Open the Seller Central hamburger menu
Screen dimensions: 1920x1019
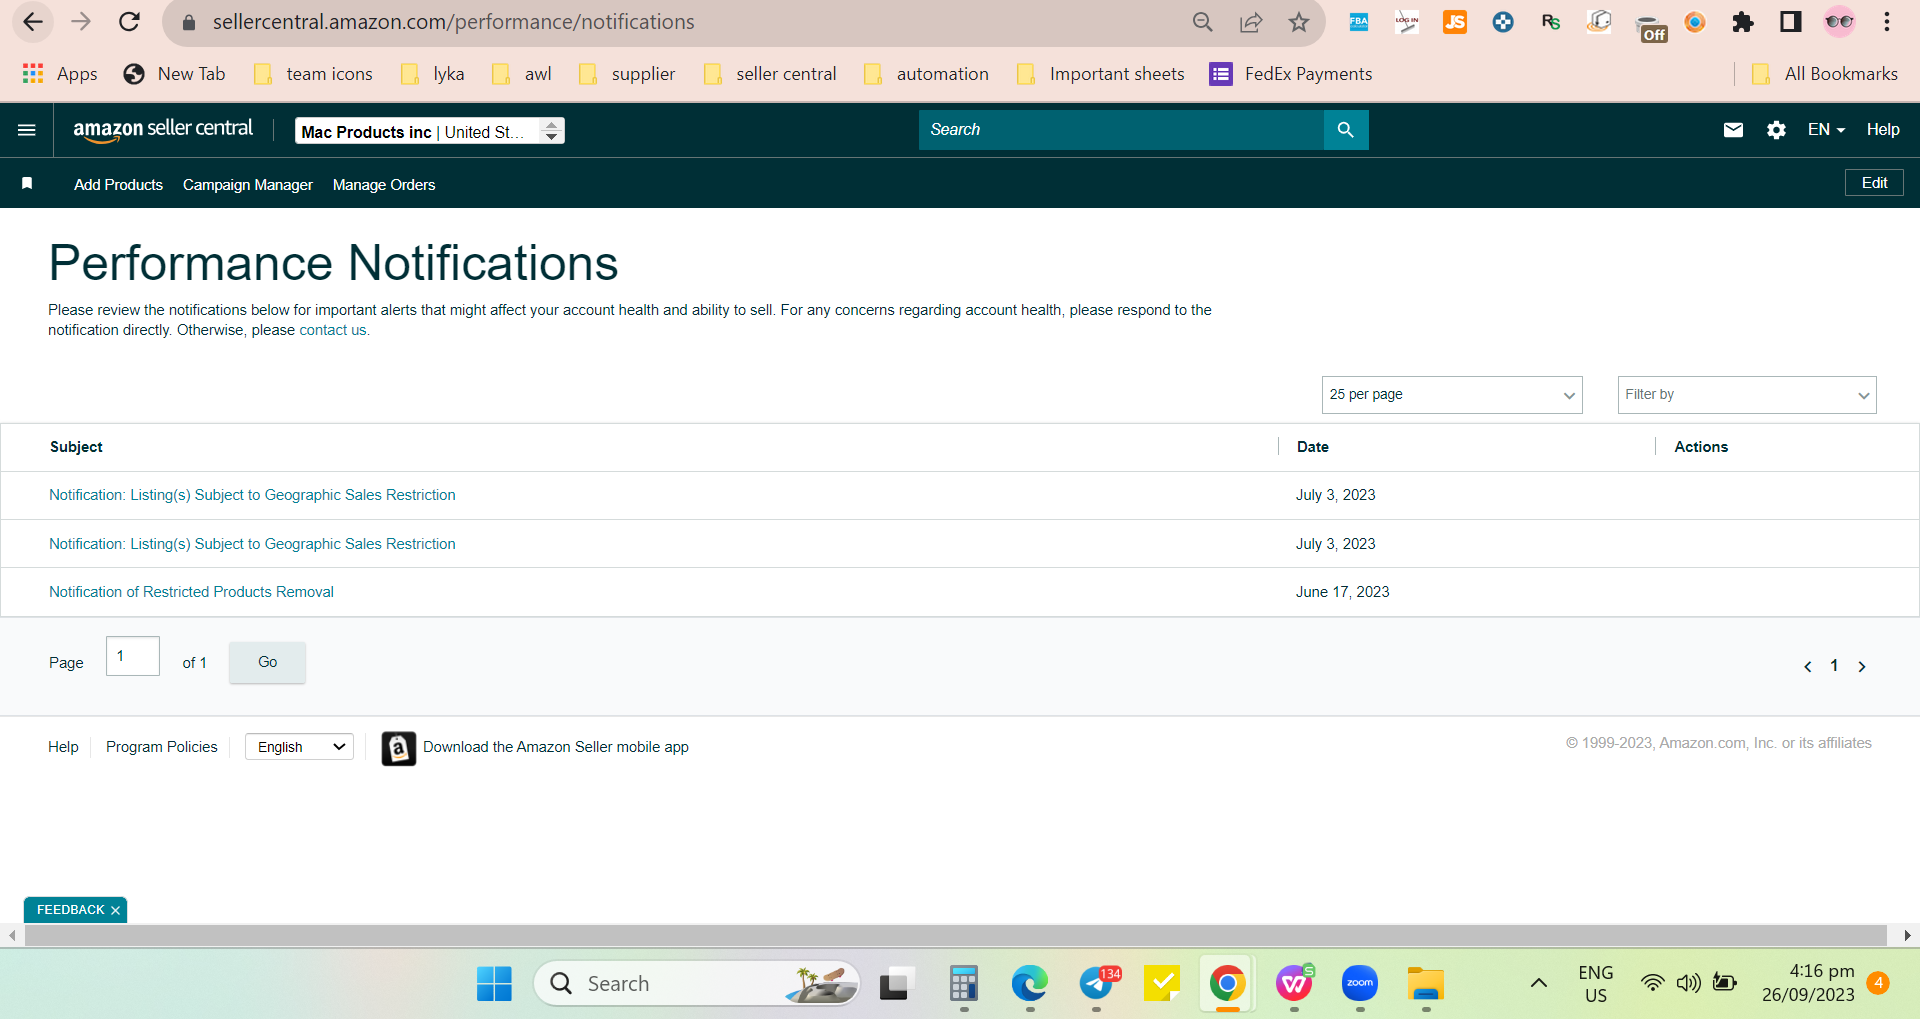tap(27, 130)
